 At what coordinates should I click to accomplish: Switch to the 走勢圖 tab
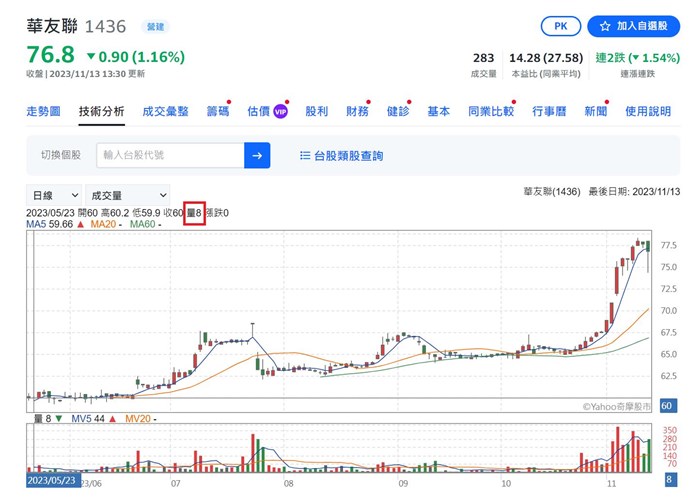44,112
